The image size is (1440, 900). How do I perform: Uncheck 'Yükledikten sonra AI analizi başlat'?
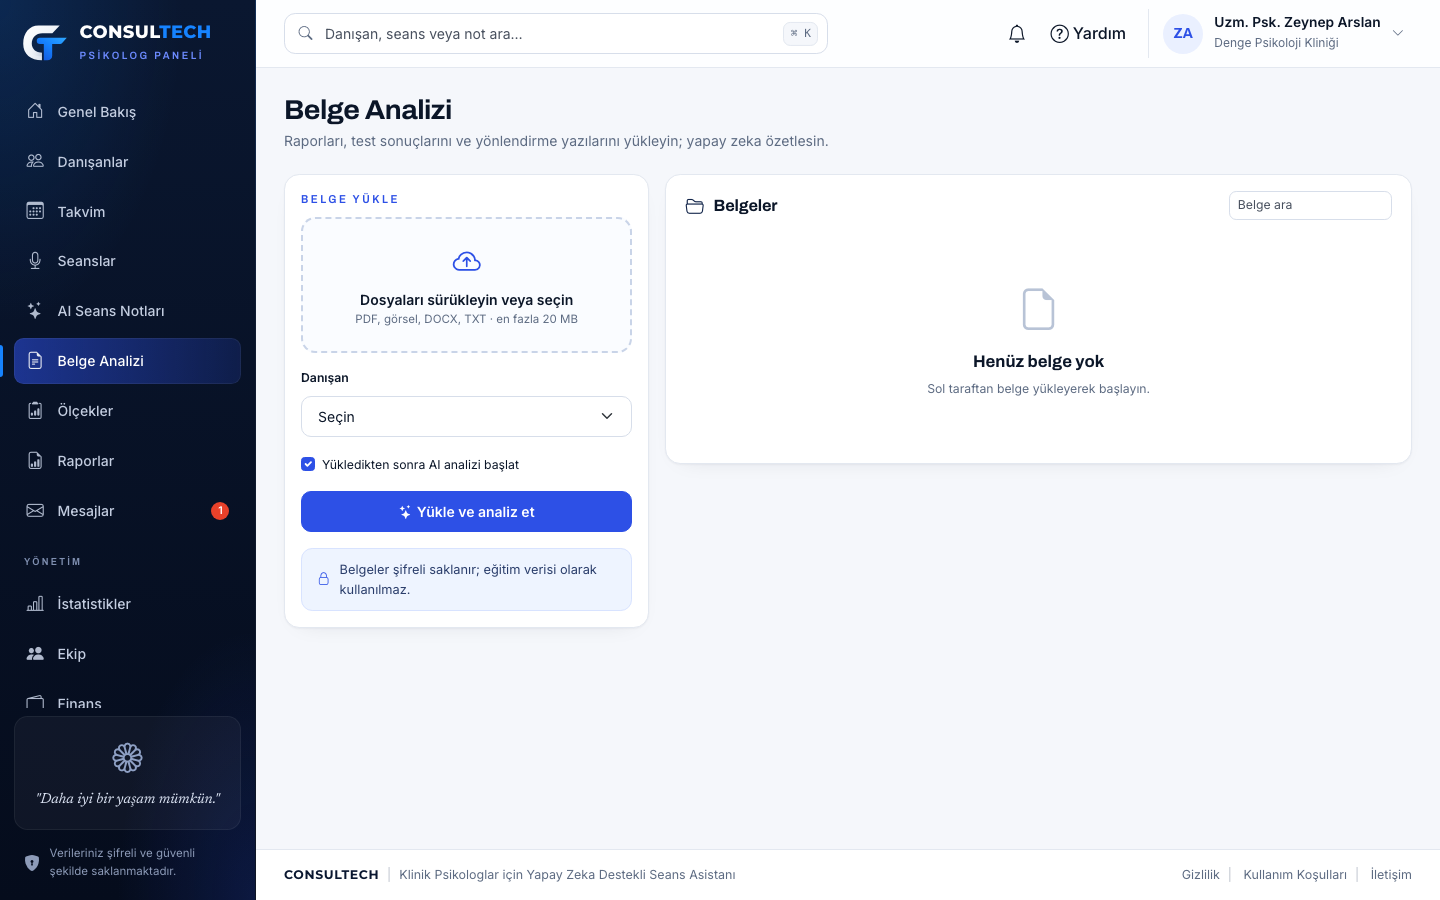tap(308, 464)
